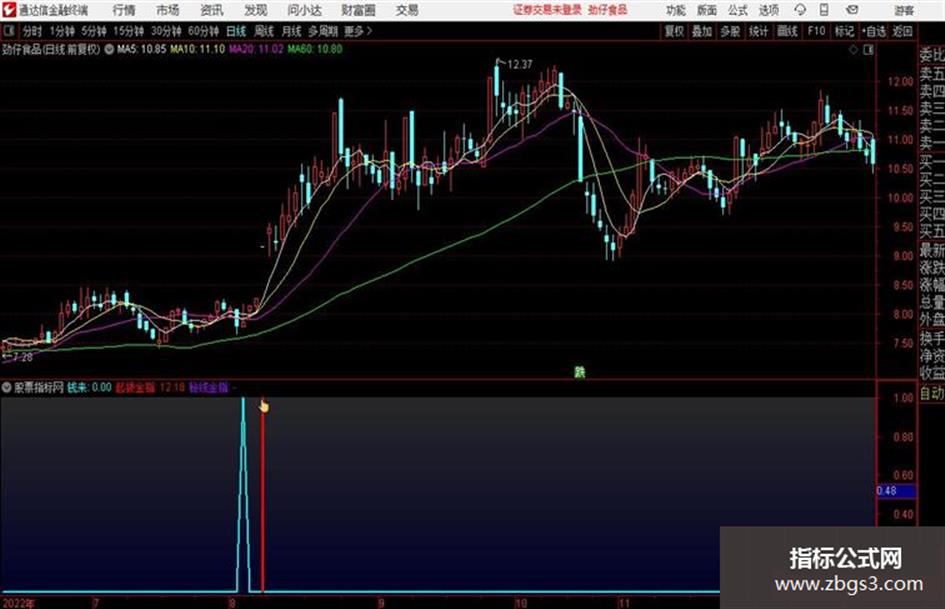Click the 返回 back button
This screenshot has height=609, width=945.
pos(902,31)
